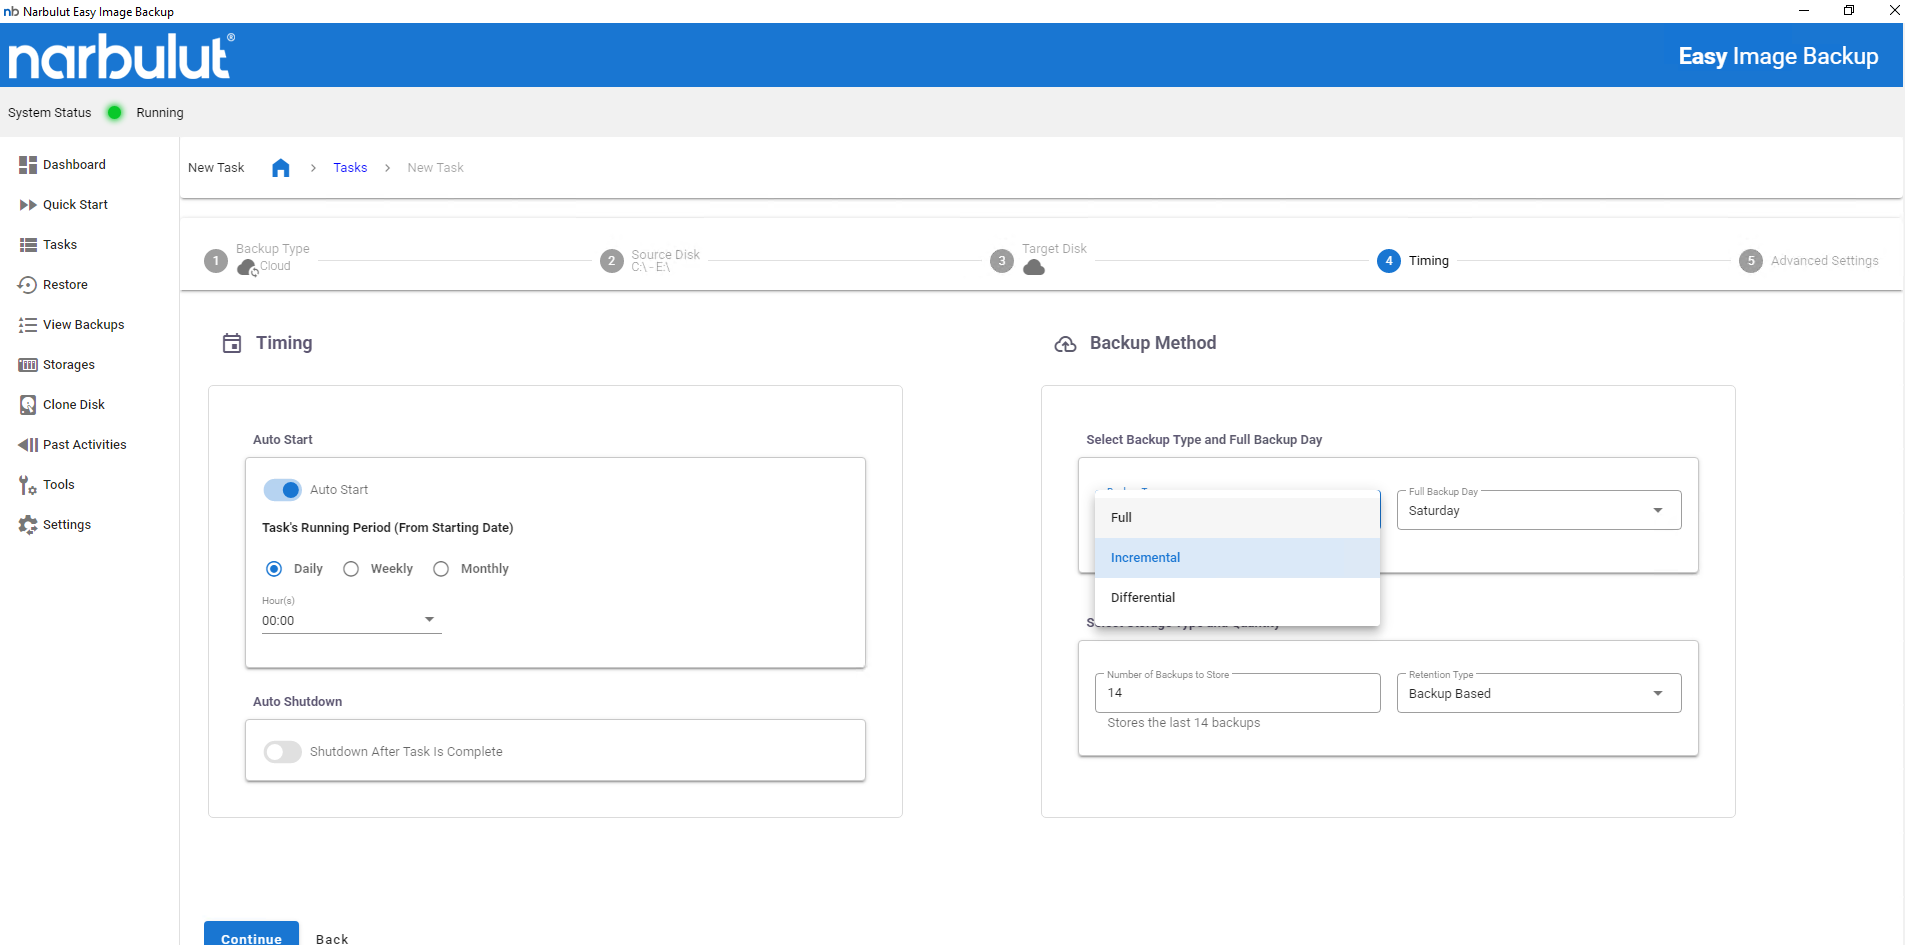Choose Full in the backup type list
The image size is (1905, 945).
1121,518
